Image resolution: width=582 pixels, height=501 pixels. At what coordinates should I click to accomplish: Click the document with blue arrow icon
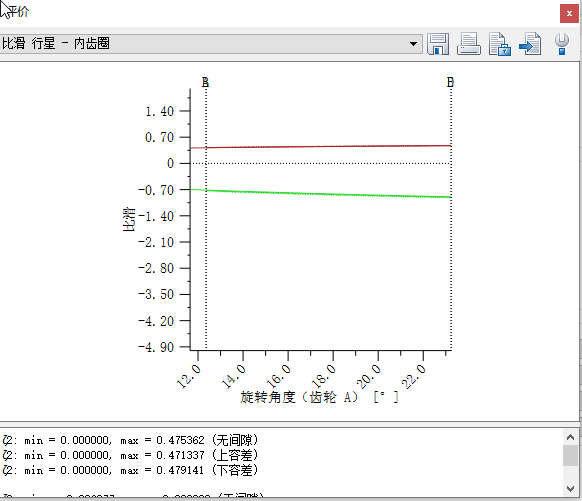pos(530,44)
